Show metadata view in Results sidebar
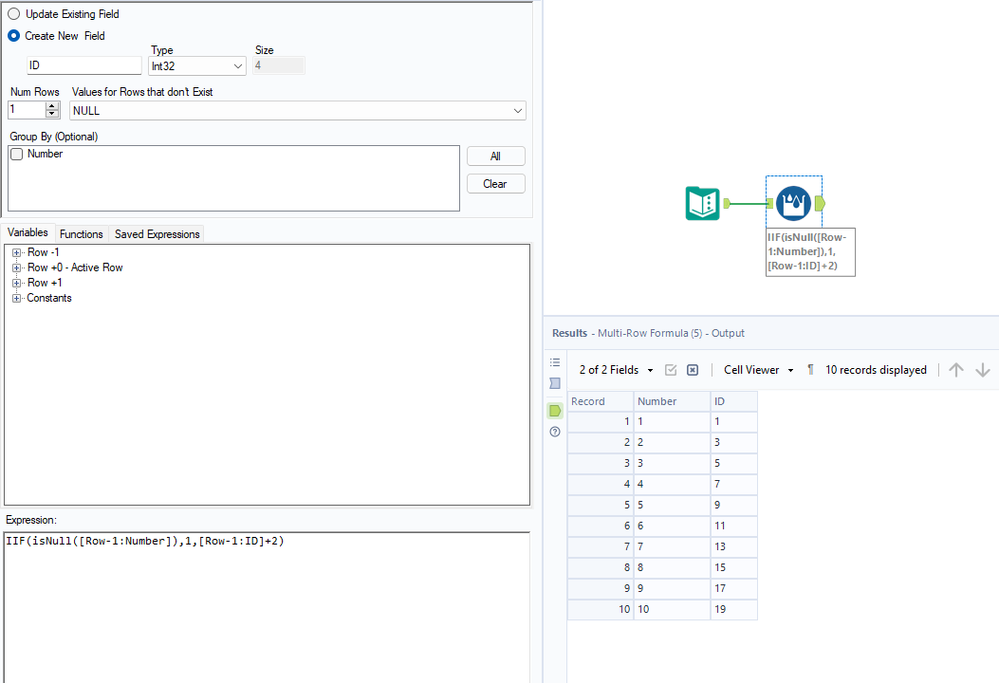The width and height of the screenshot is (999, 683). (555, 384)
